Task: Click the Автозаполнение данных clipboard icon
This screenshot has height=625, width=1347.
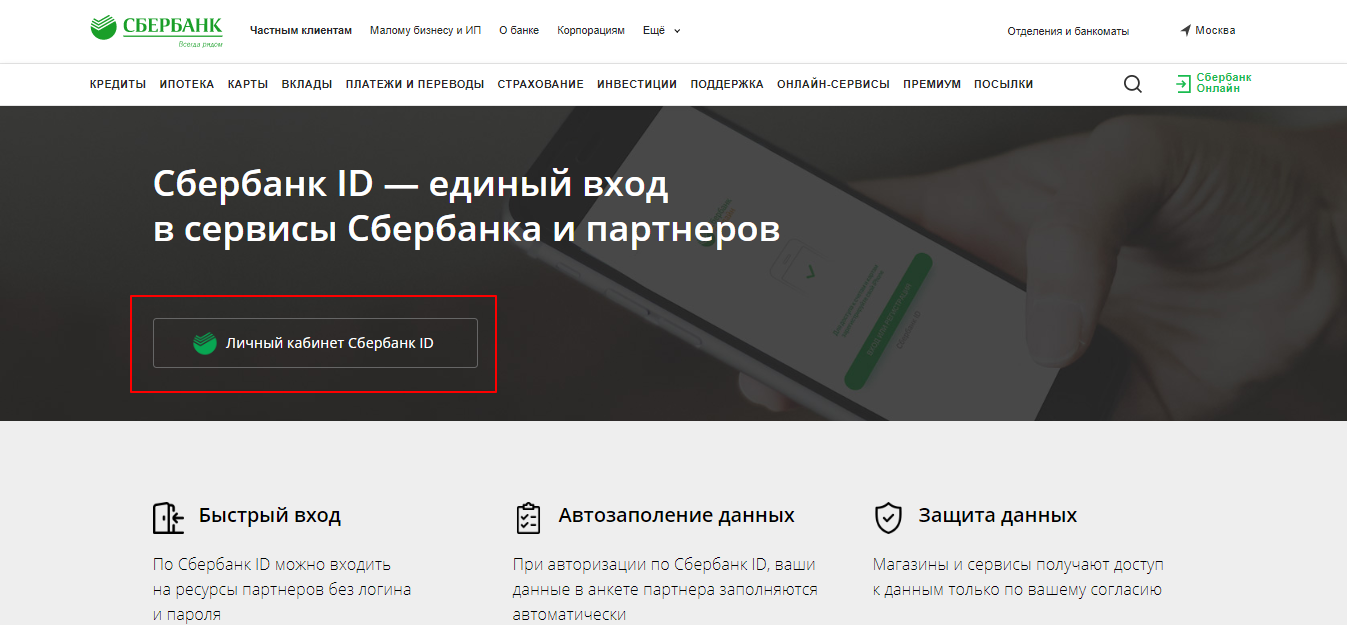Action: pos(528,517)
